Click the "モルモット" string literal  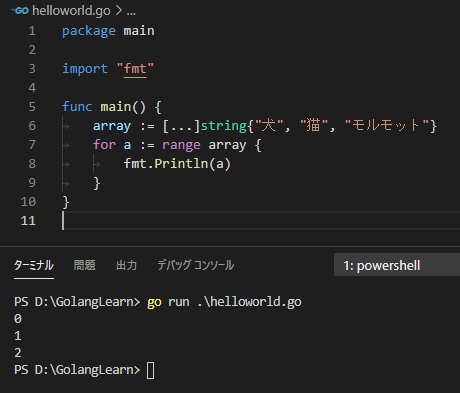pos(387,126)
